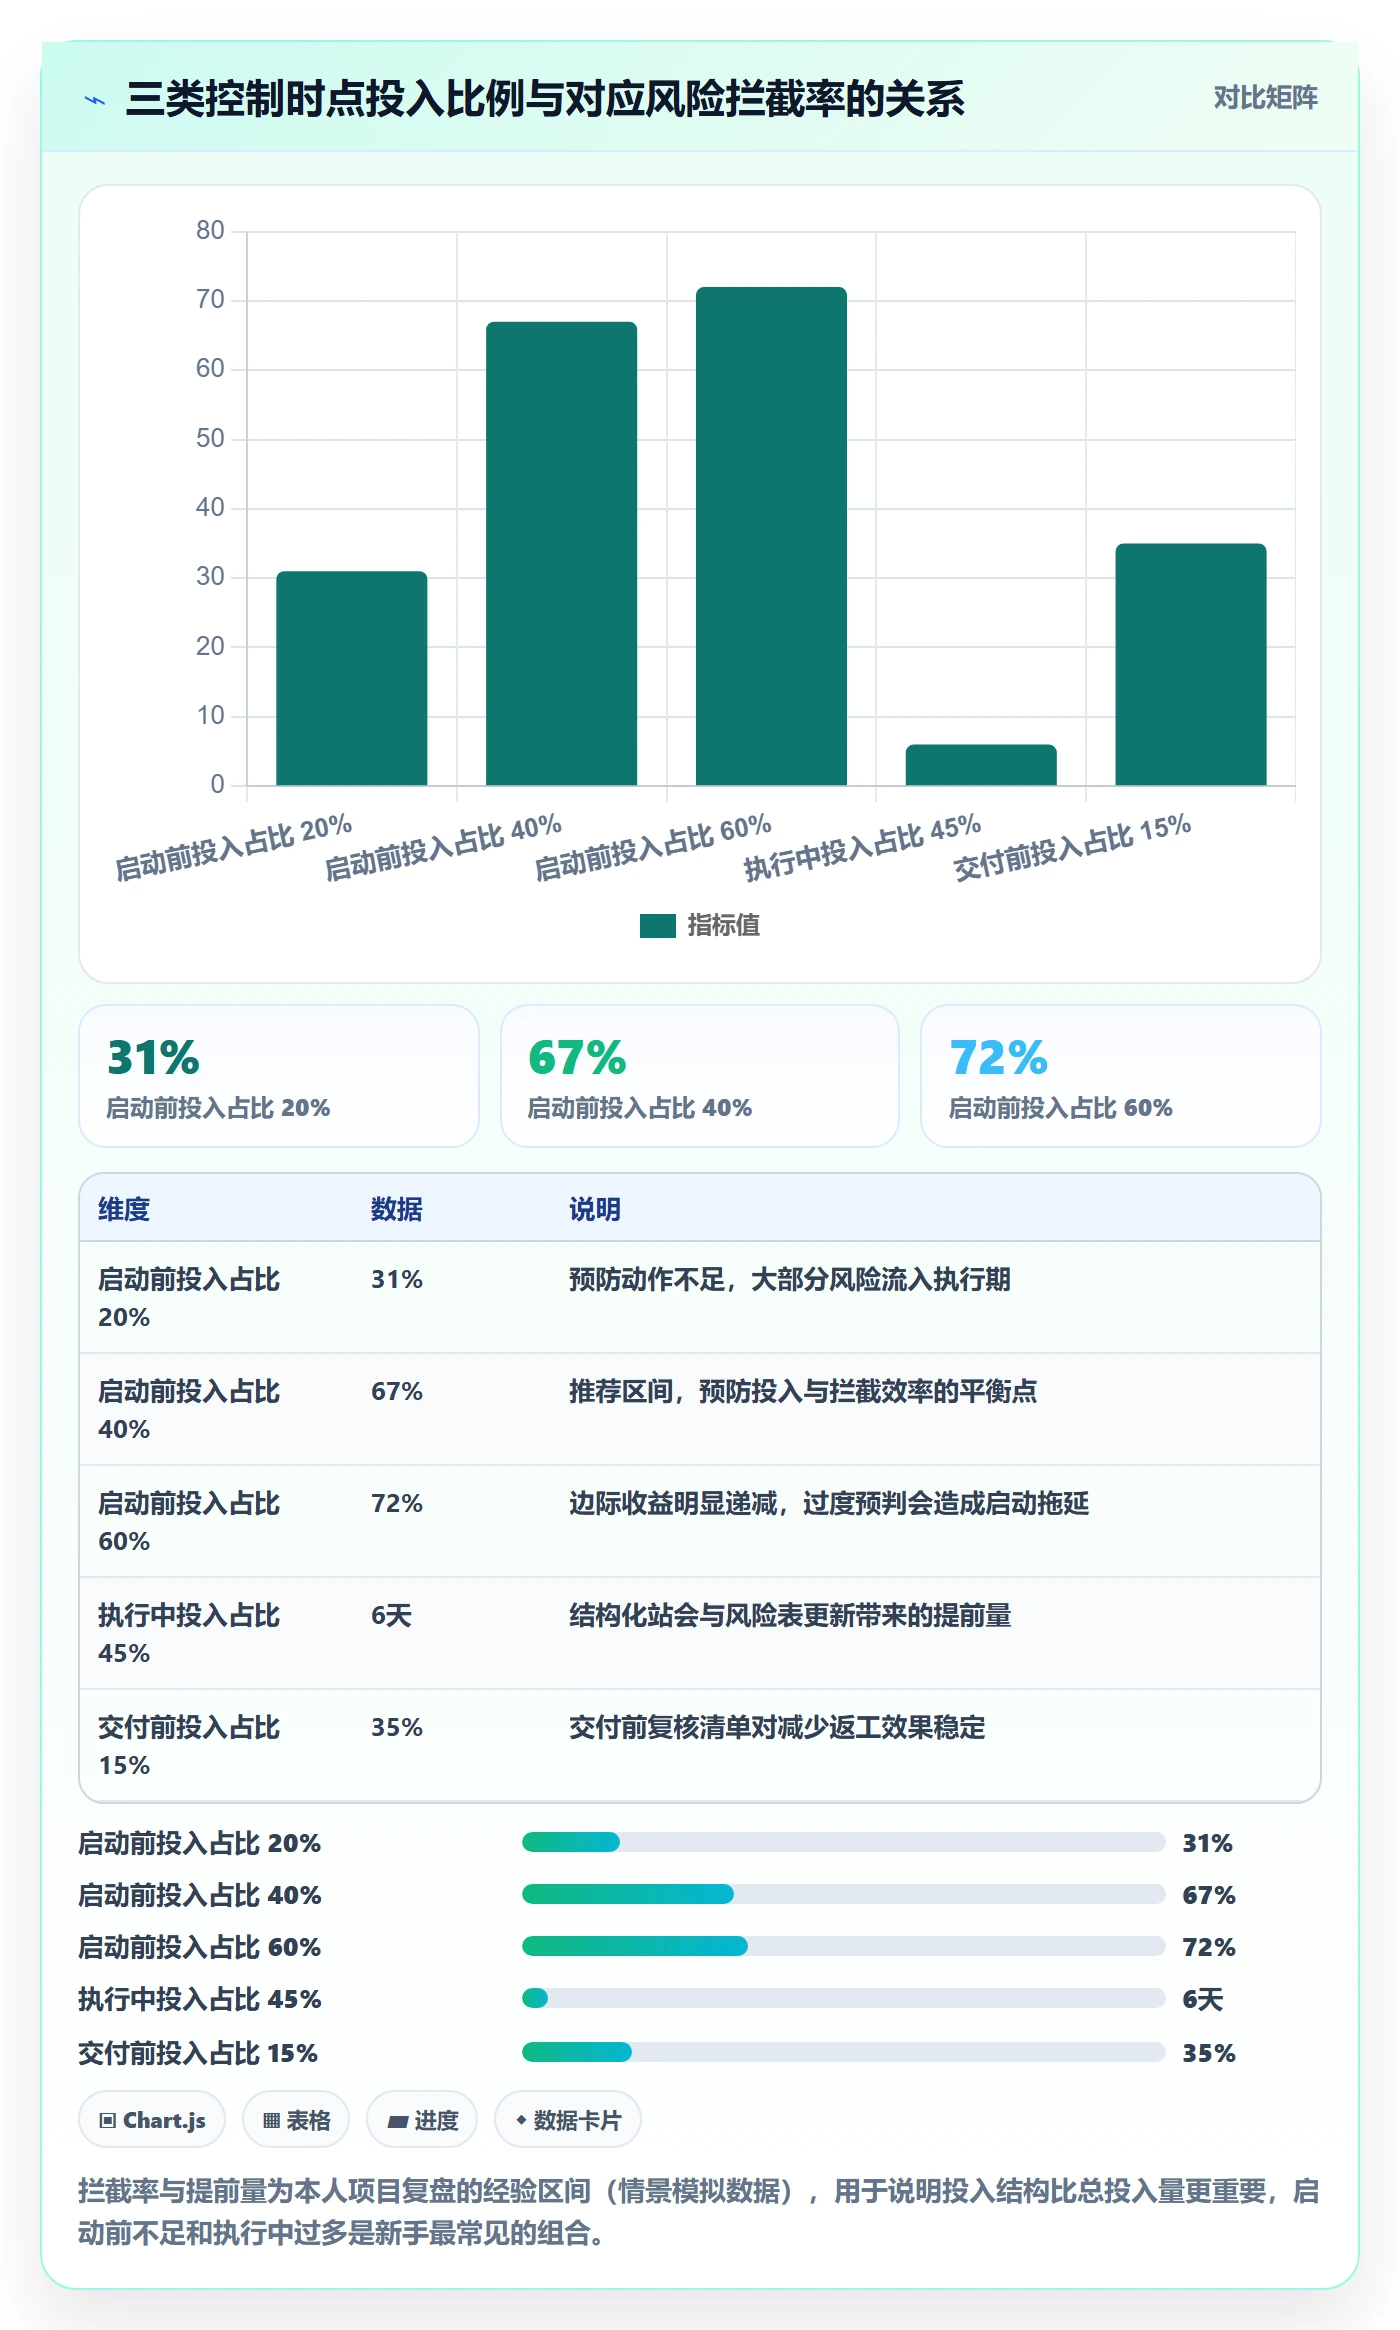Click the 指标值 legend text
The image size is (1400, 2330).
723,926
